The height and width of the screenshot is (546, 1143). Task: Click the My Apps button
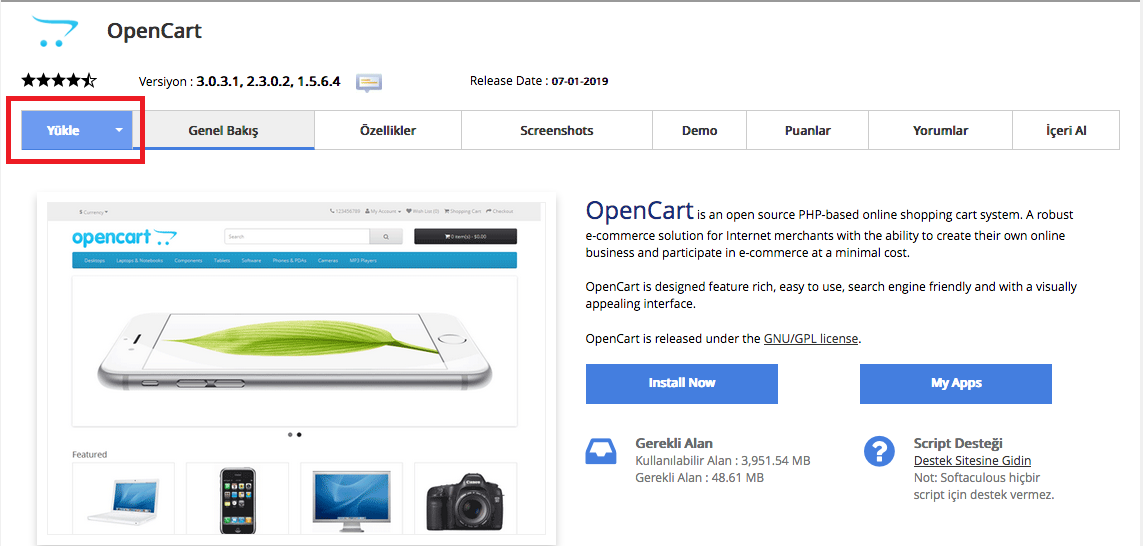click(956, 383)
